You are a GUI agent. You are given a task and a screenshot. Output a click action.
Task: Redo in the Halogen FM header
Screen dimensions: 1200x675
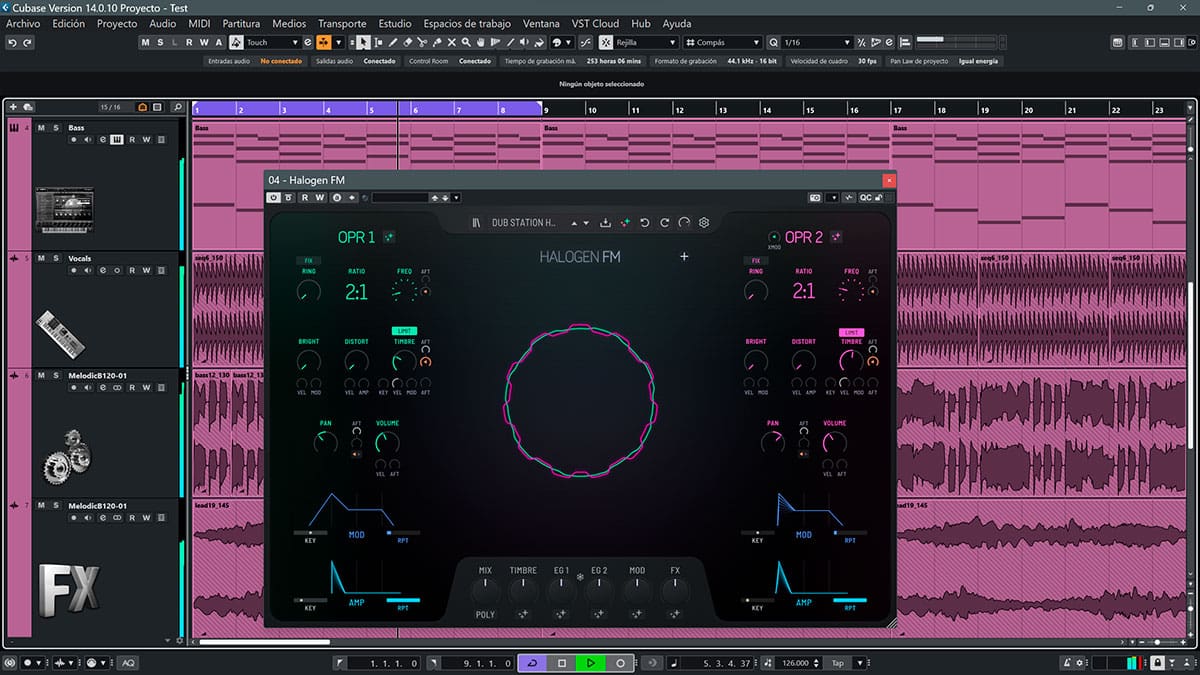(664, 223)
